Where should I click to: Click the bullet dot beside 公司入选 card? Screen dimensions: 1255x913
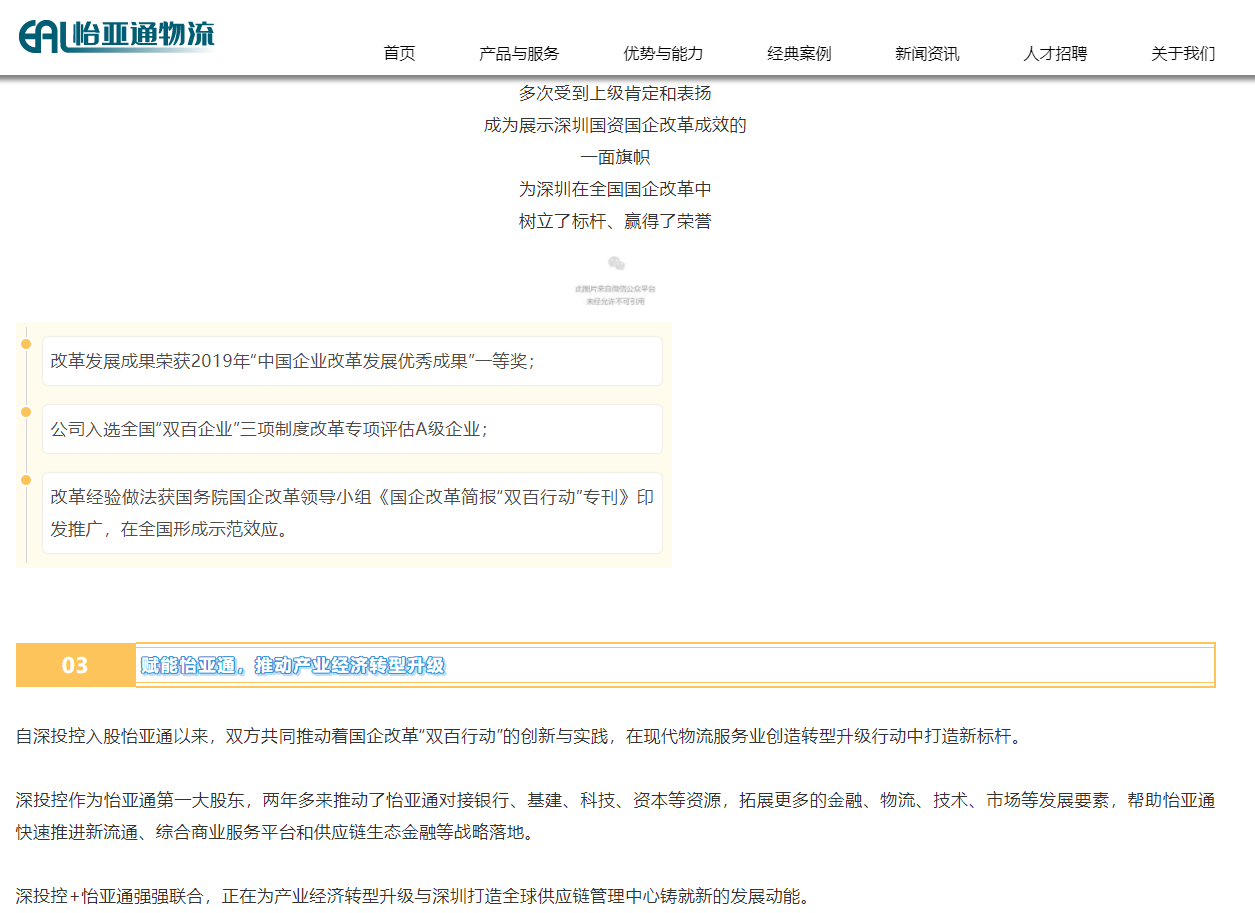pos(26,412)
